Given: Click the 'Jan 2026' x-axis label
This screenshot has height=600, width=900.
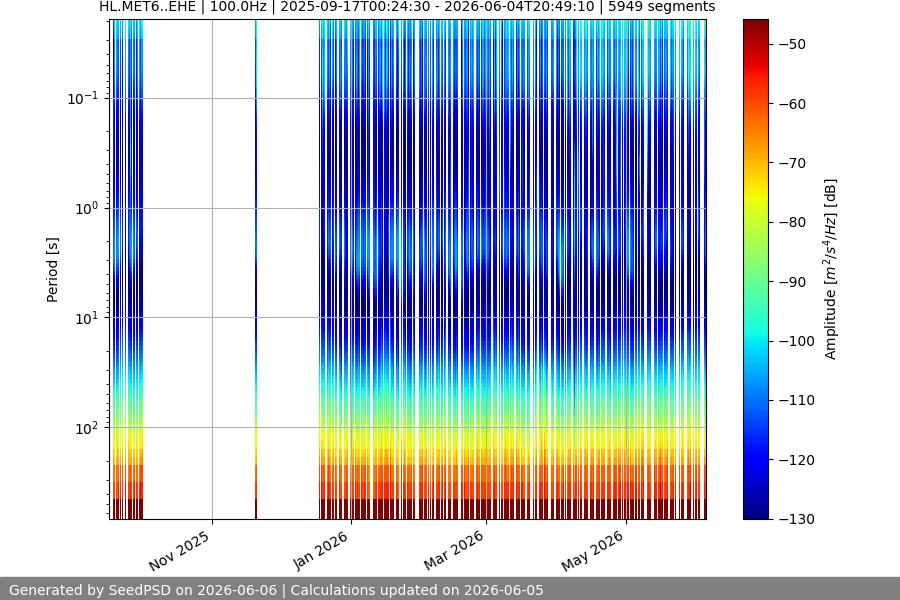Looking at the screenshot, I should 320,551.
